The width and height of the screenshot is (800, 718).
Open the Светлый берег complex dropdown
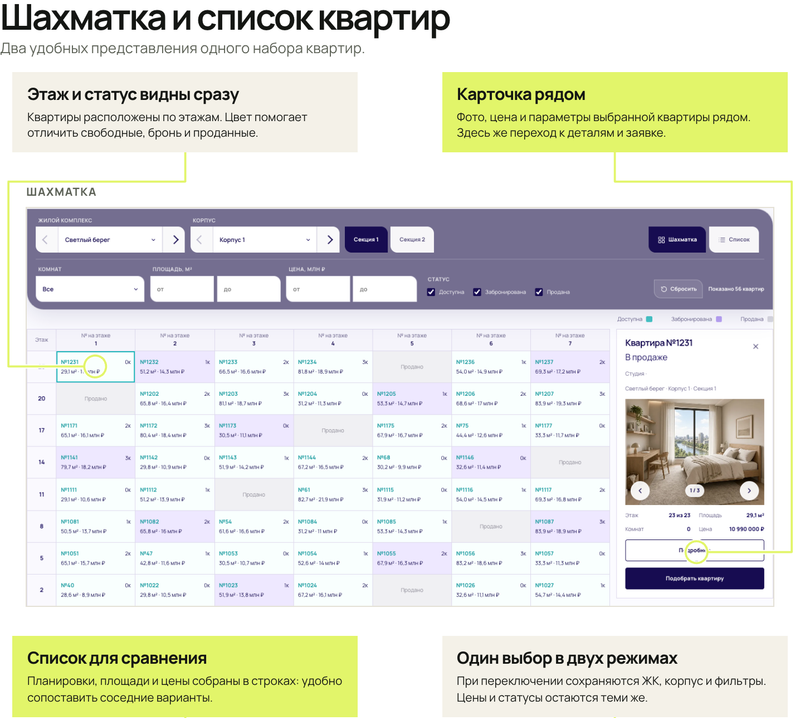click(x=109, y=239)
